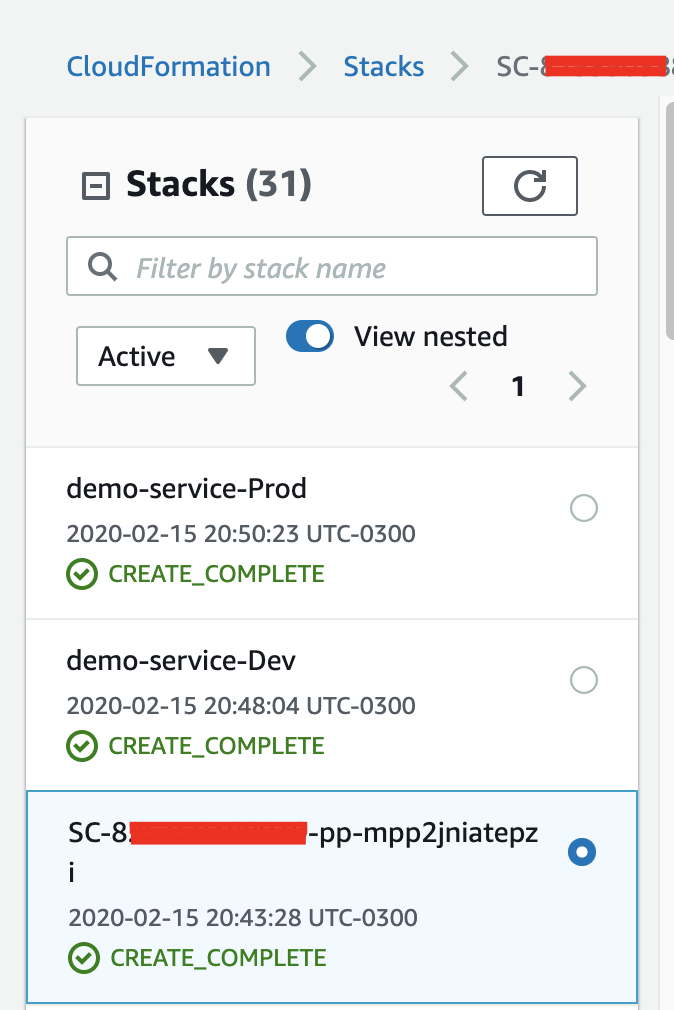Click the selected SC-8 stack radio button
The image size is (674, 1010).
tap(582, 852)
